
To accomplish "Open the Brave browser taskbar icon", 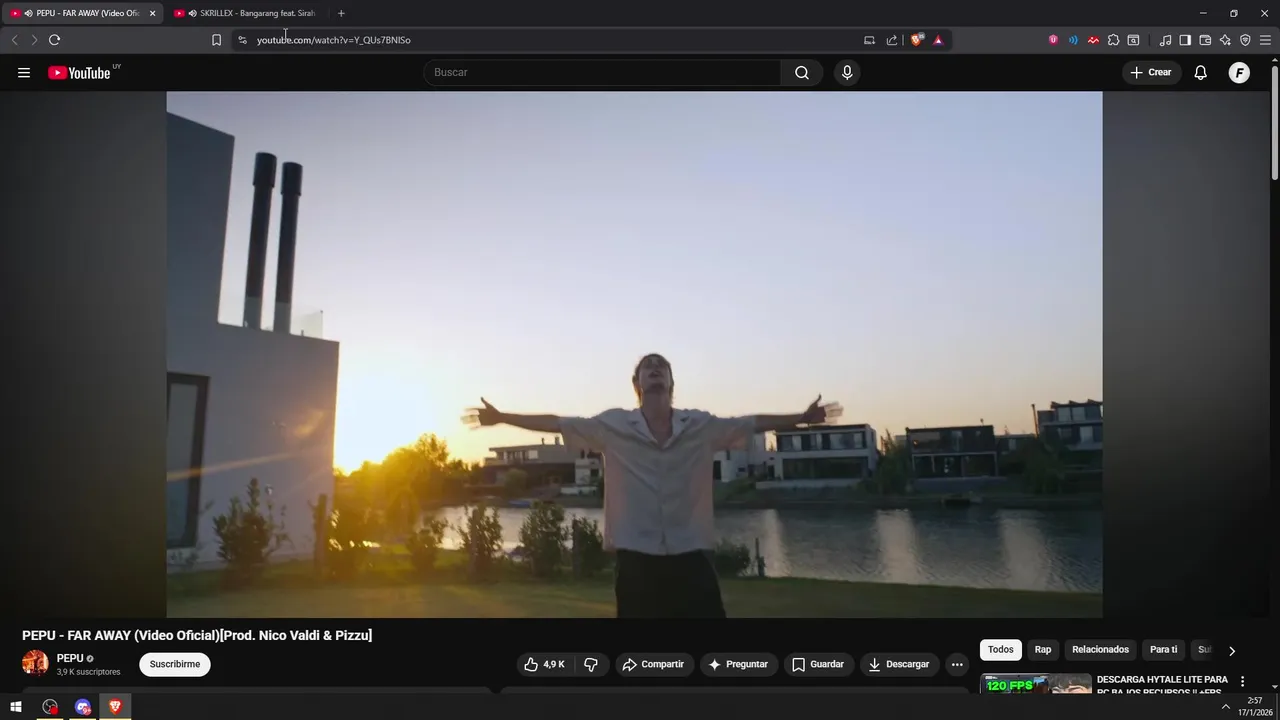I will tap(115, 707).
